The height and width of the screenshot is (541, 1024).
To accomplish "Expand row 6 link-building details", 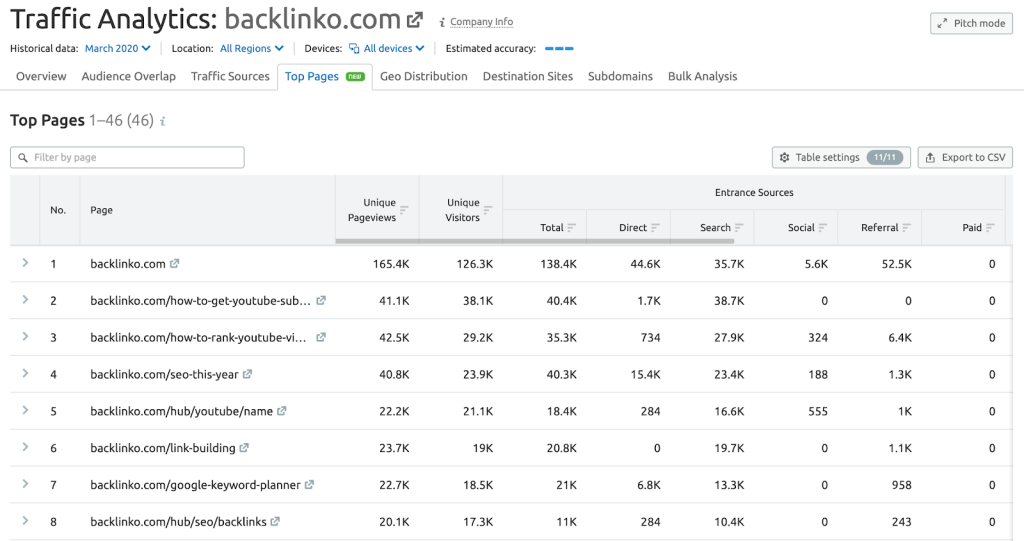I will click(x=25, y=447).
